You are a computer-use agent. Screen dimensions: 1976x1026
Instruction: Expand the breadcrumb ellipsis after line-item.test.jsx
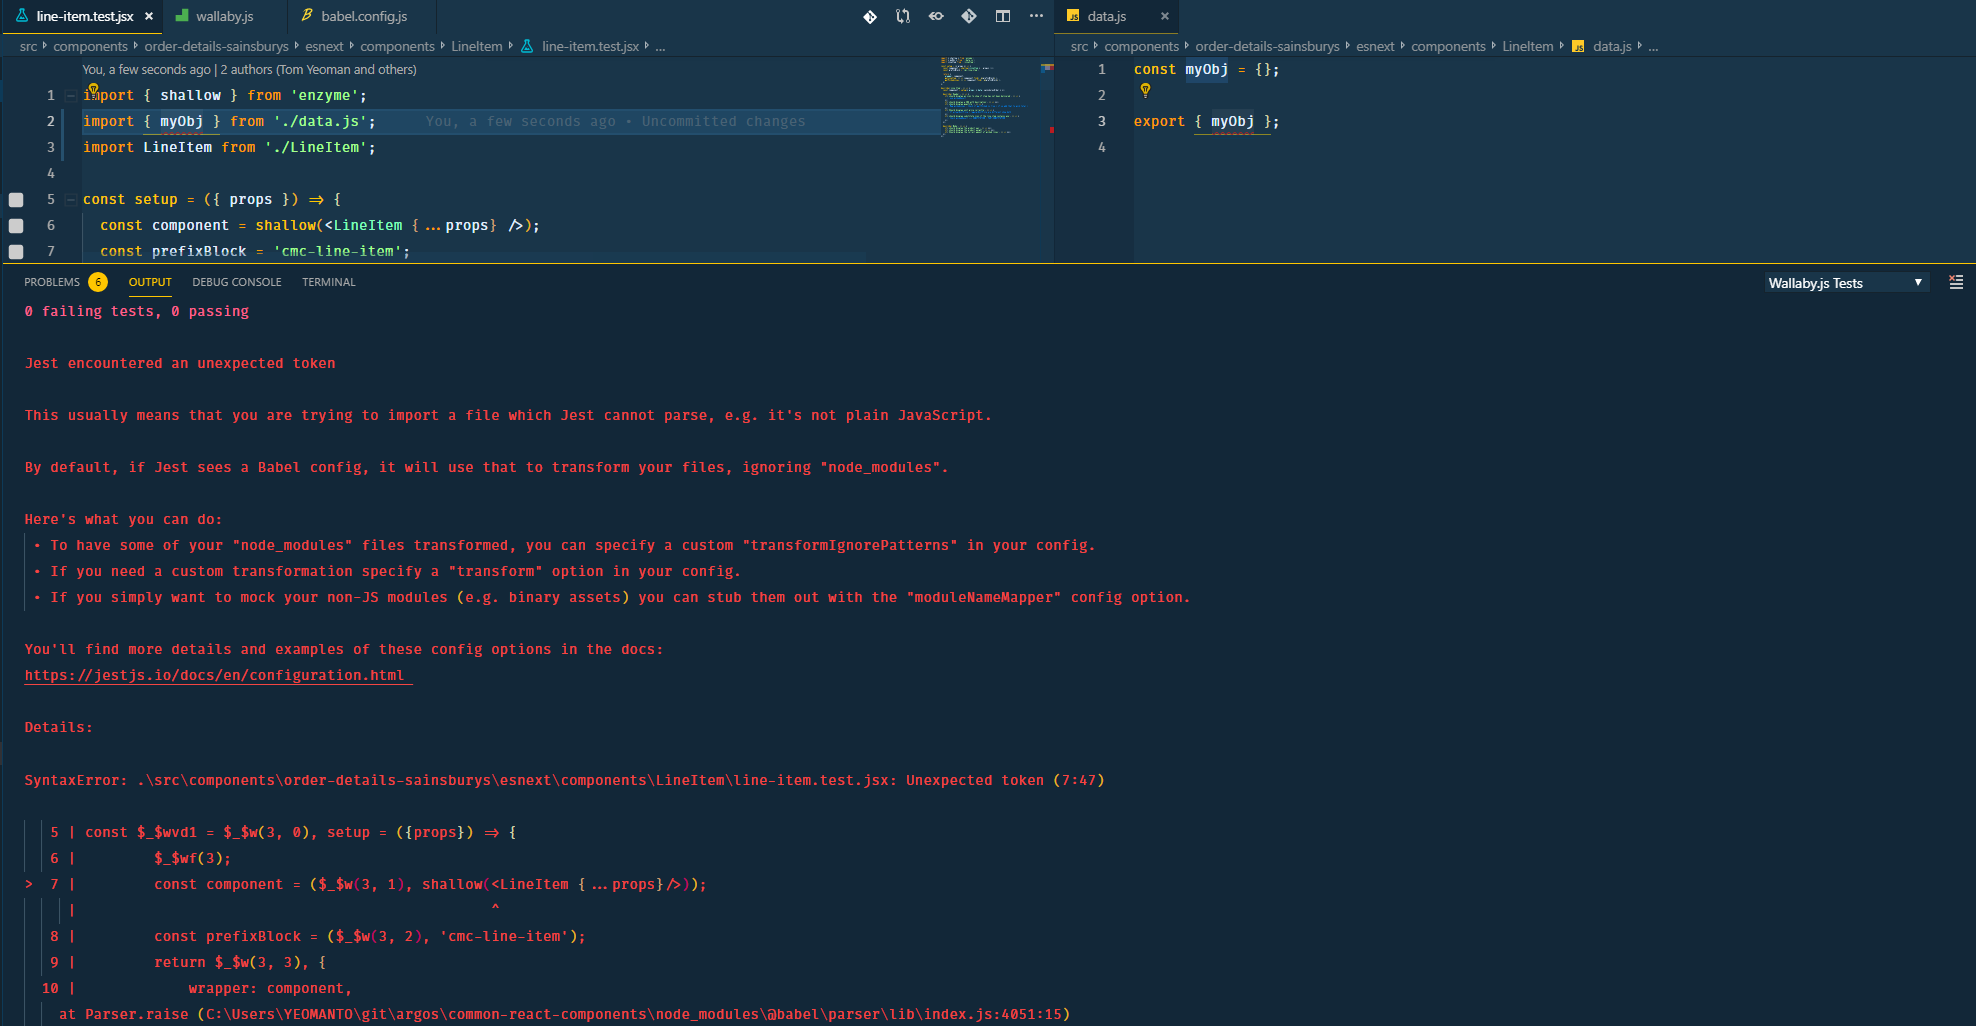pyautogui.click(x=659, y=46)
